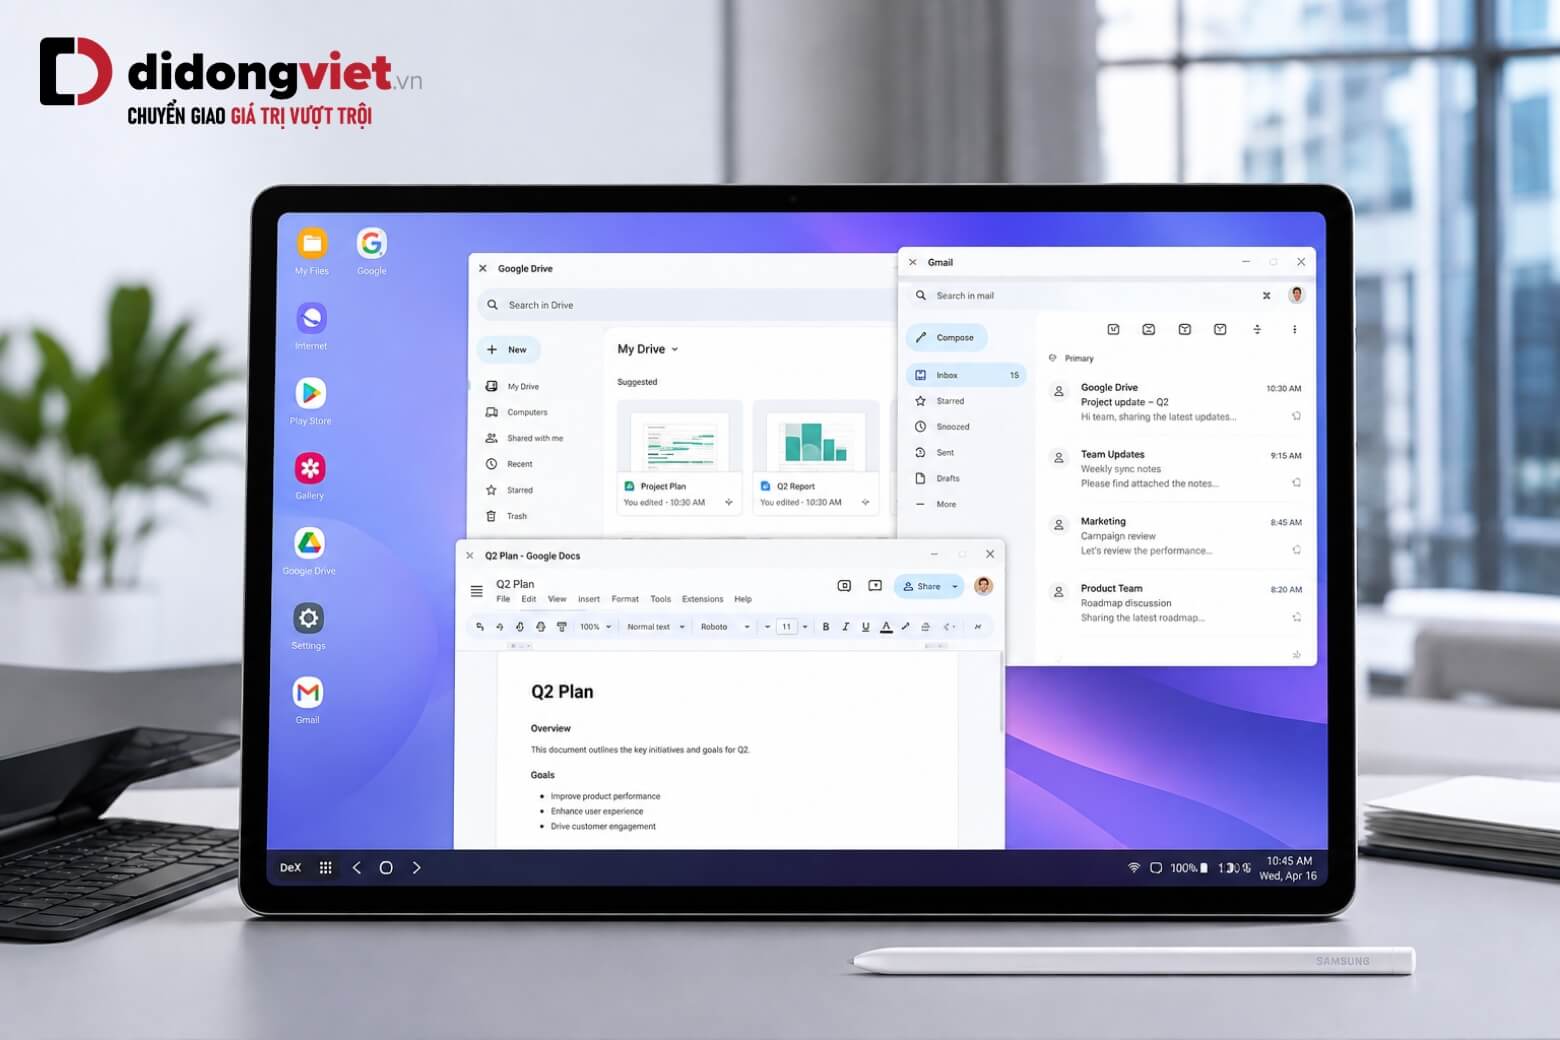1560x1040 pixels.
Task: Open the Tools menu in Docs
Action: (x=661, y=599)
